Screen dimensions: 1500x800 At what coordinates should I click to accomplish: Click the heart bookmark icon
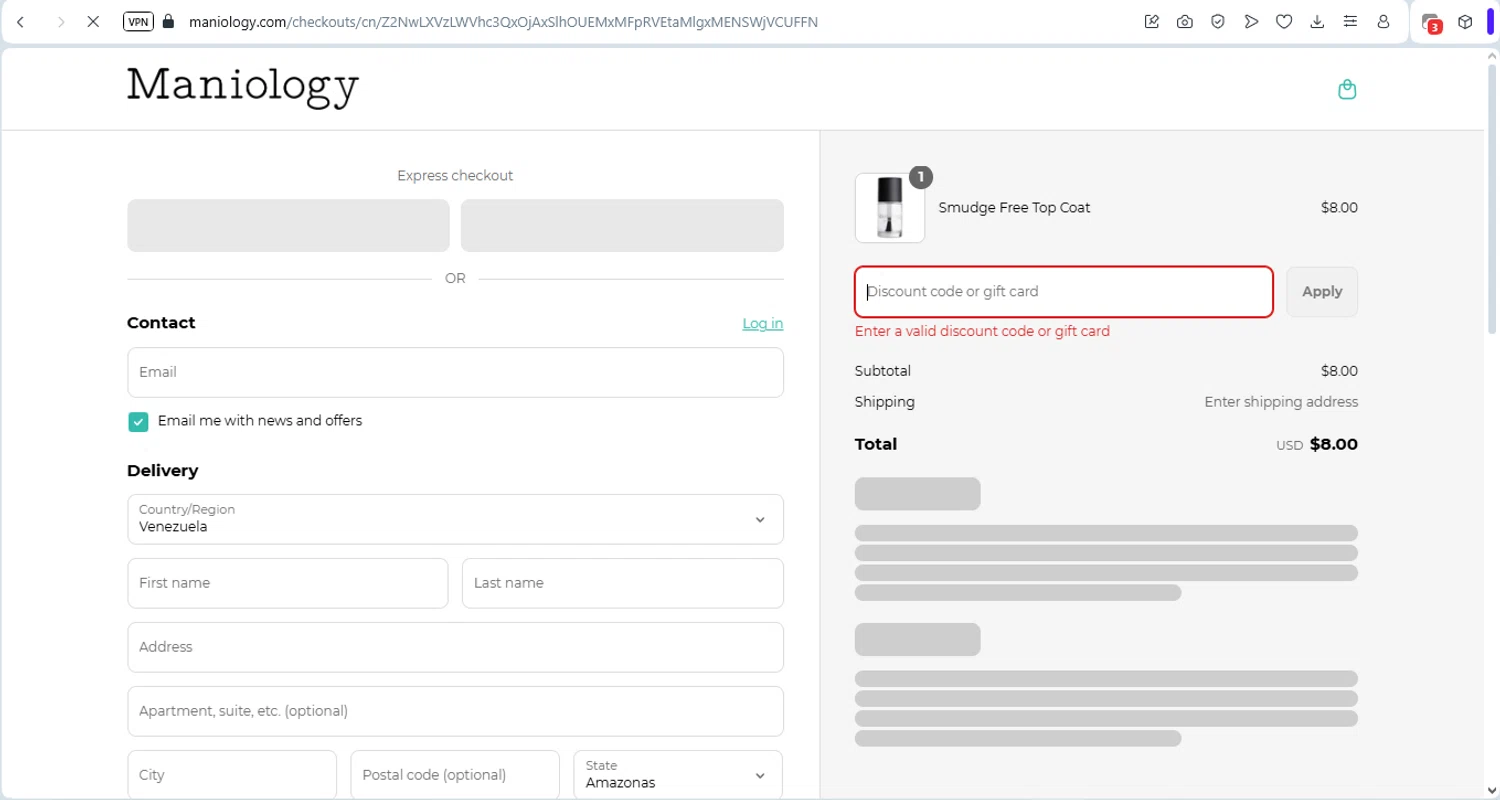1284,21
